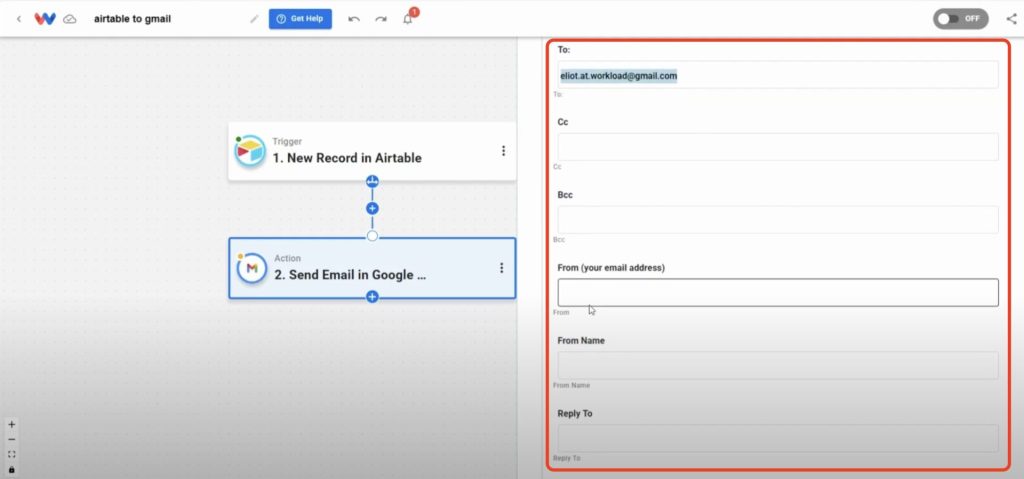Open the Workload logo home icon
The height and width of the screenshot is (479, 1024).
click(x=45, y=19)
